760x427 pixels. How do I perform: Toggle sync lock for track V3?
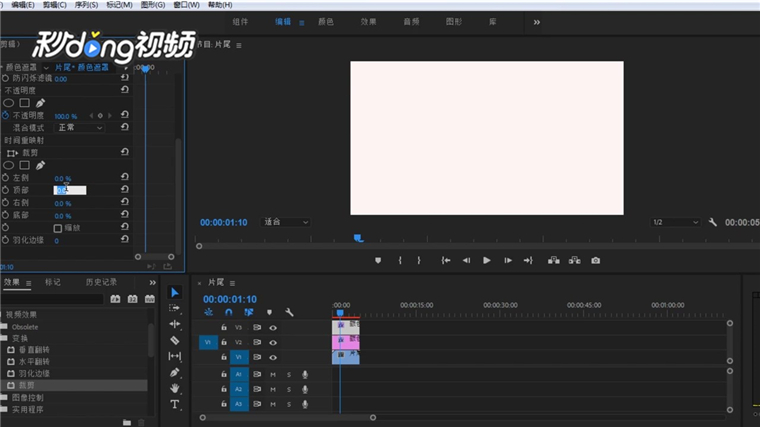click(257, 328)
